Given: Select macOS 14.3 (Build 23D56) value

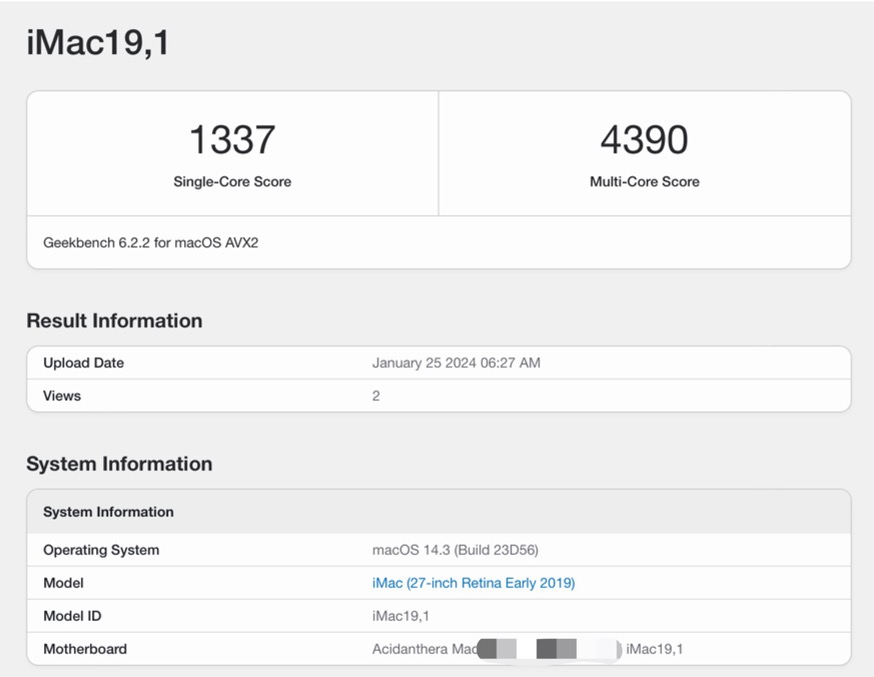Looking at the screenshot, I should point(455,550).
